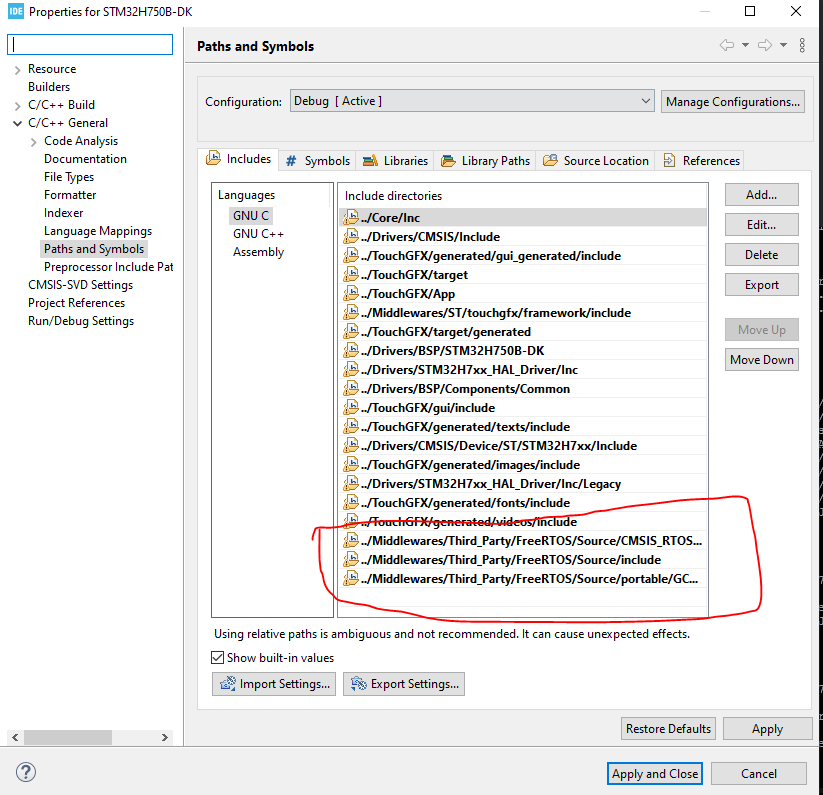Click the Restore Defaults button

click(668, 728)
